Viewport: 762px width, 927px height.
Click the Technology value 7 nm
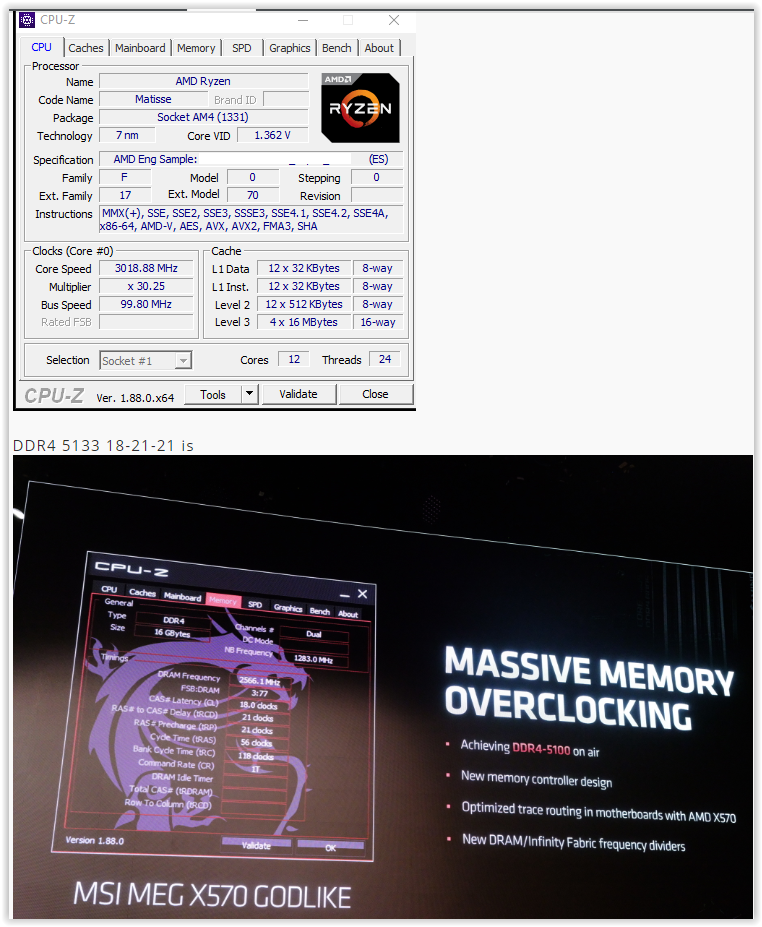127,135
